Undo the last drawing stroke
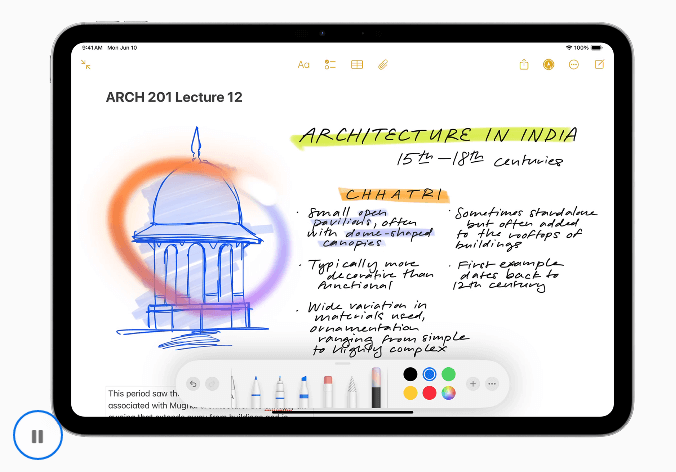 point(193,383)
